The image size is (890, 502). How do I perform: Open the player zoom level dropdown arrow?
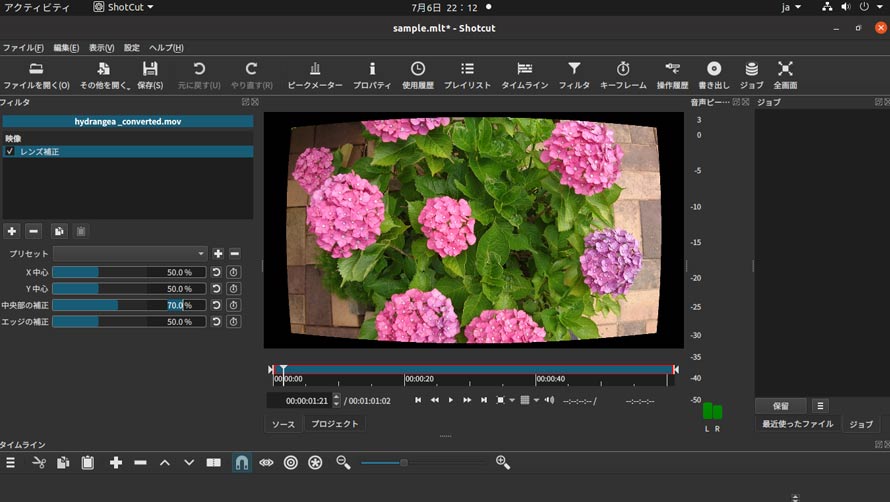click(512, 400)
